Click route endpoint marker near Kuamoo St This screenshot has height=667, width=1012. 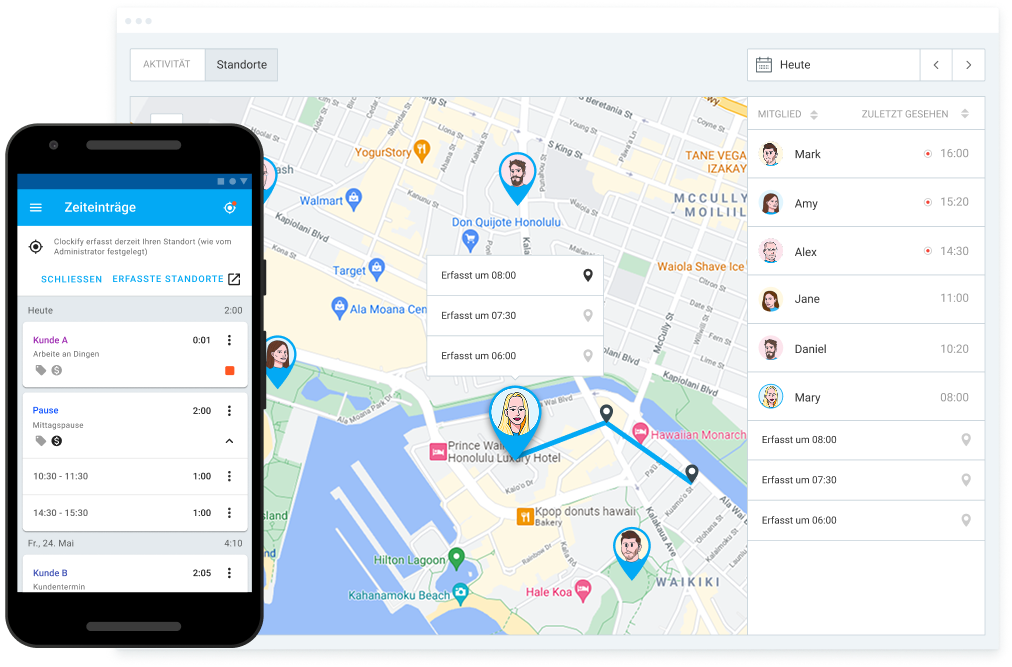click(691, 473)
